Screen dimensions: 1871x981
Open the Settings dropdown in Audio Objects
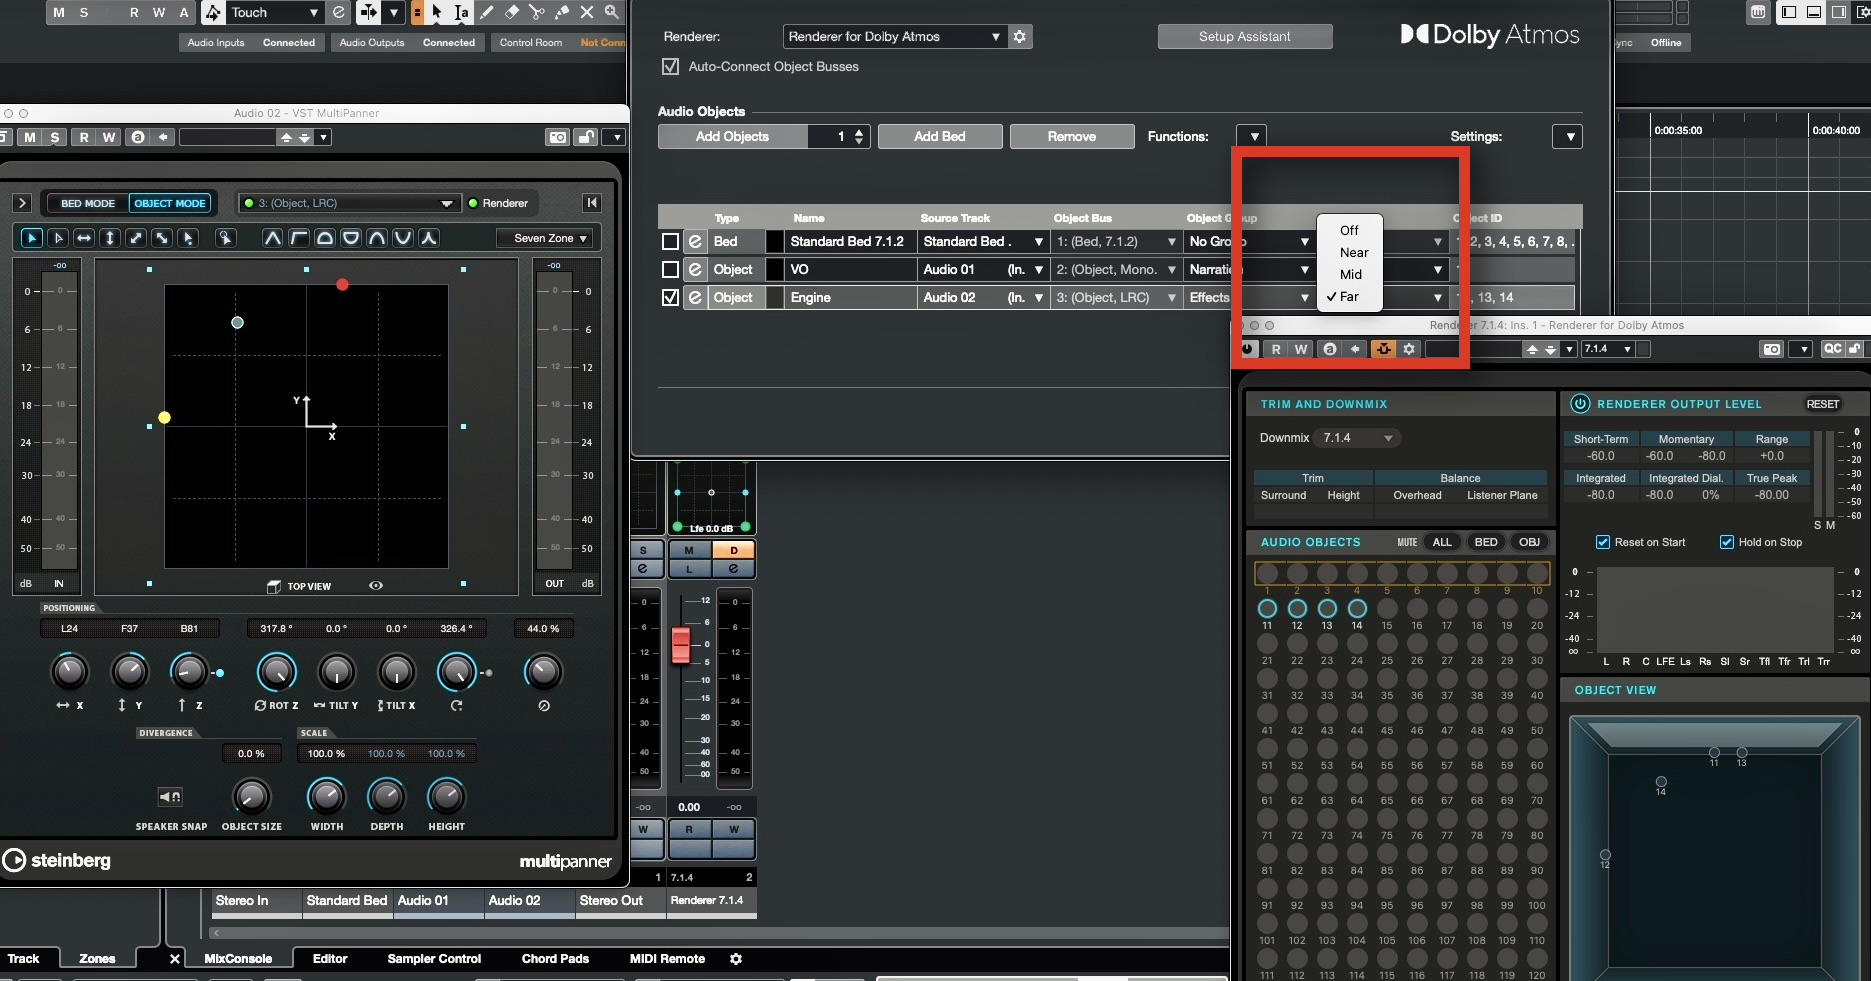tap(1568, 137)
